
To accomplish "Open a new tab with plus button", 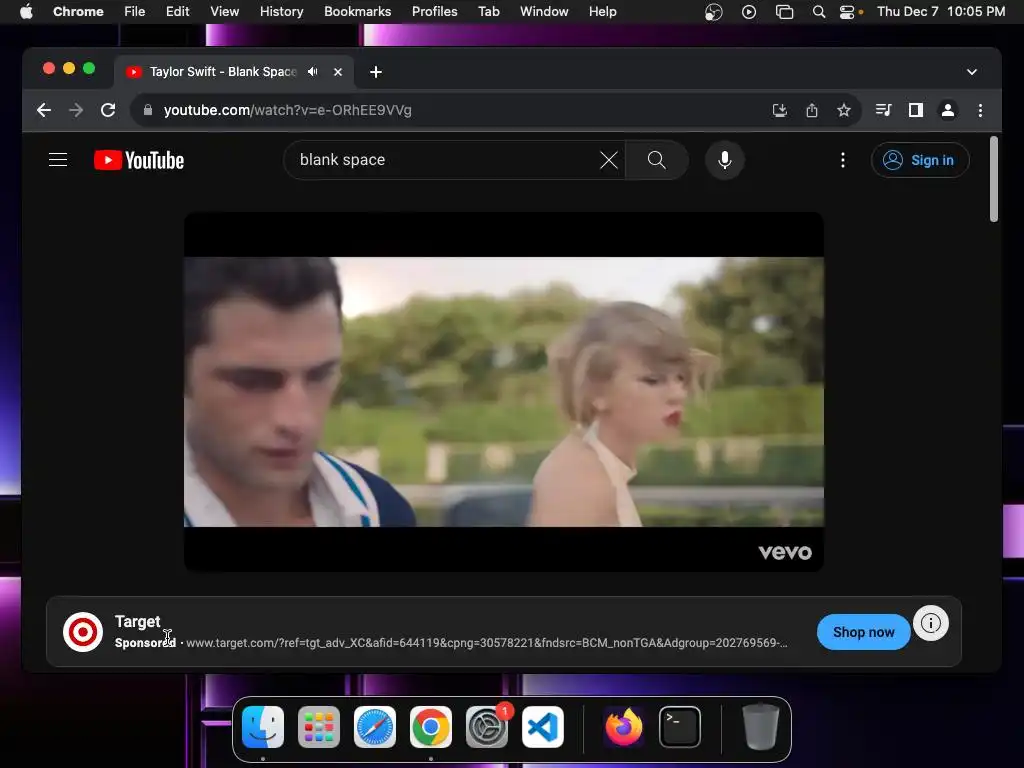I will click(x=376, y=72).
